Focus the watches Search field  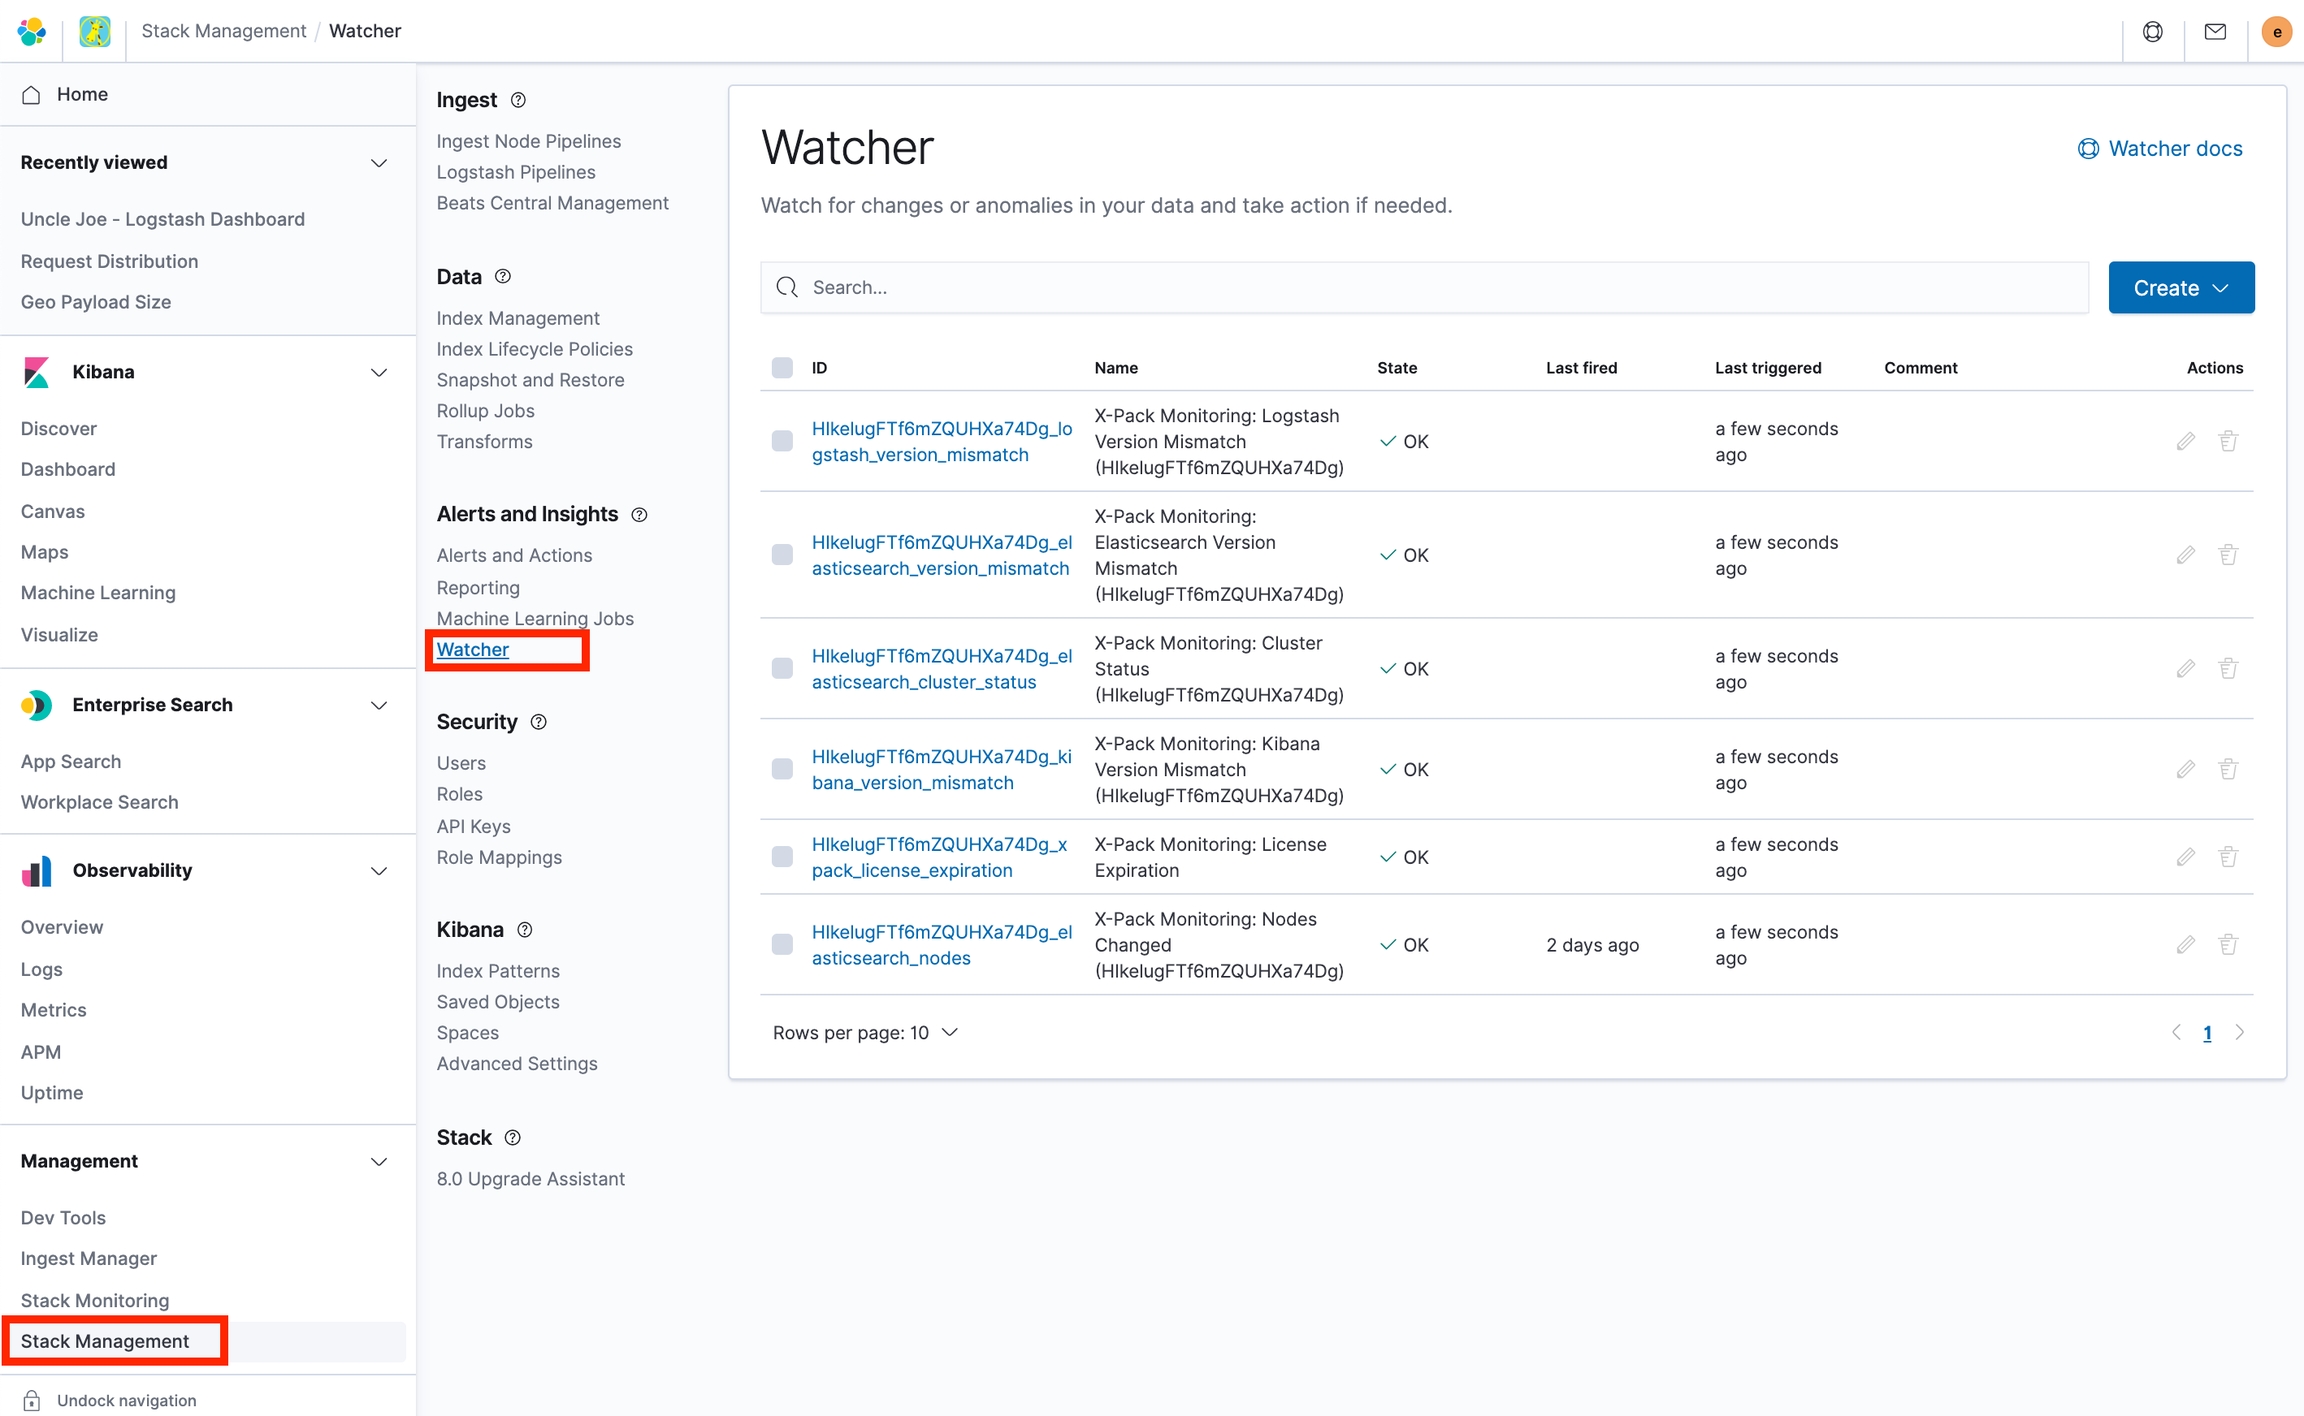click(1424, 288)
